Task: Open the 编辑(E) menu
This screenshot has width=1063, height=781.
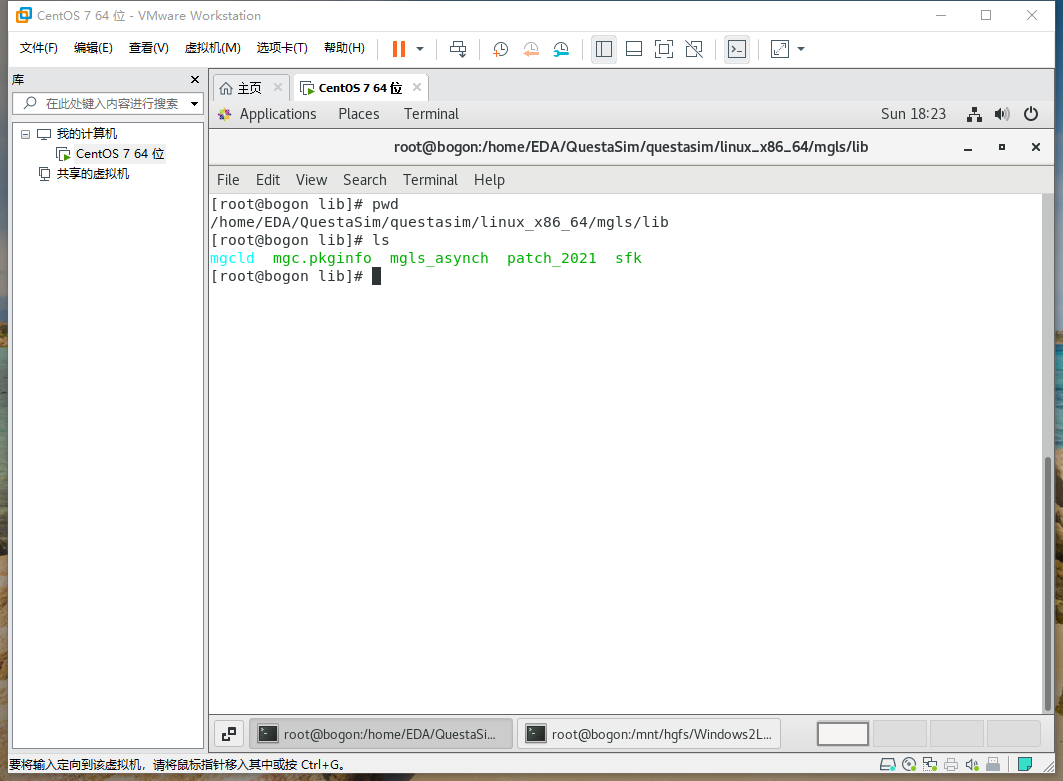Action: [x=93, y=47]
